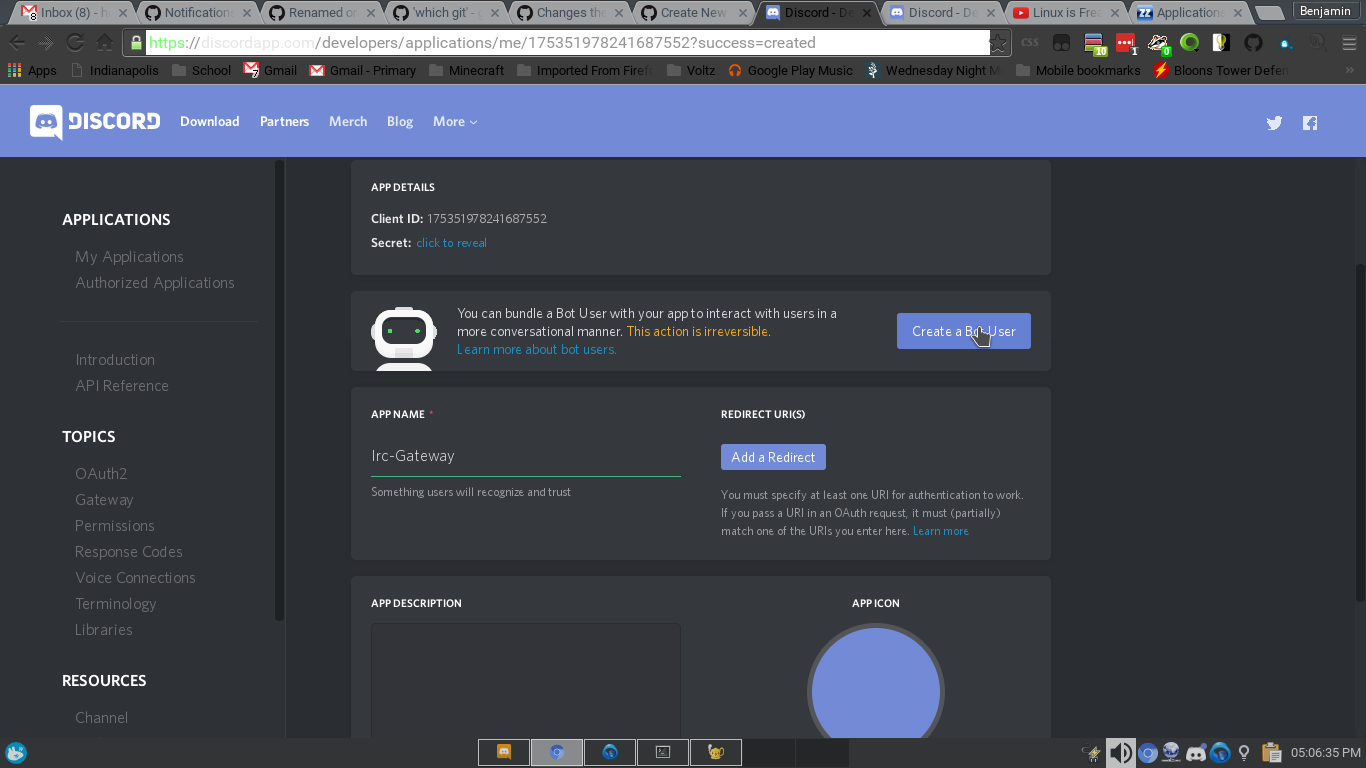
Task: Open the Privacy Badger extension icon
Action: point(1158,43)
